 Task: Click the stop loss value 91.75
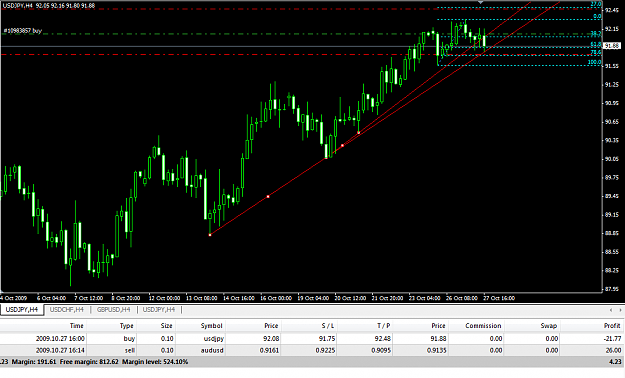(327, 339)
